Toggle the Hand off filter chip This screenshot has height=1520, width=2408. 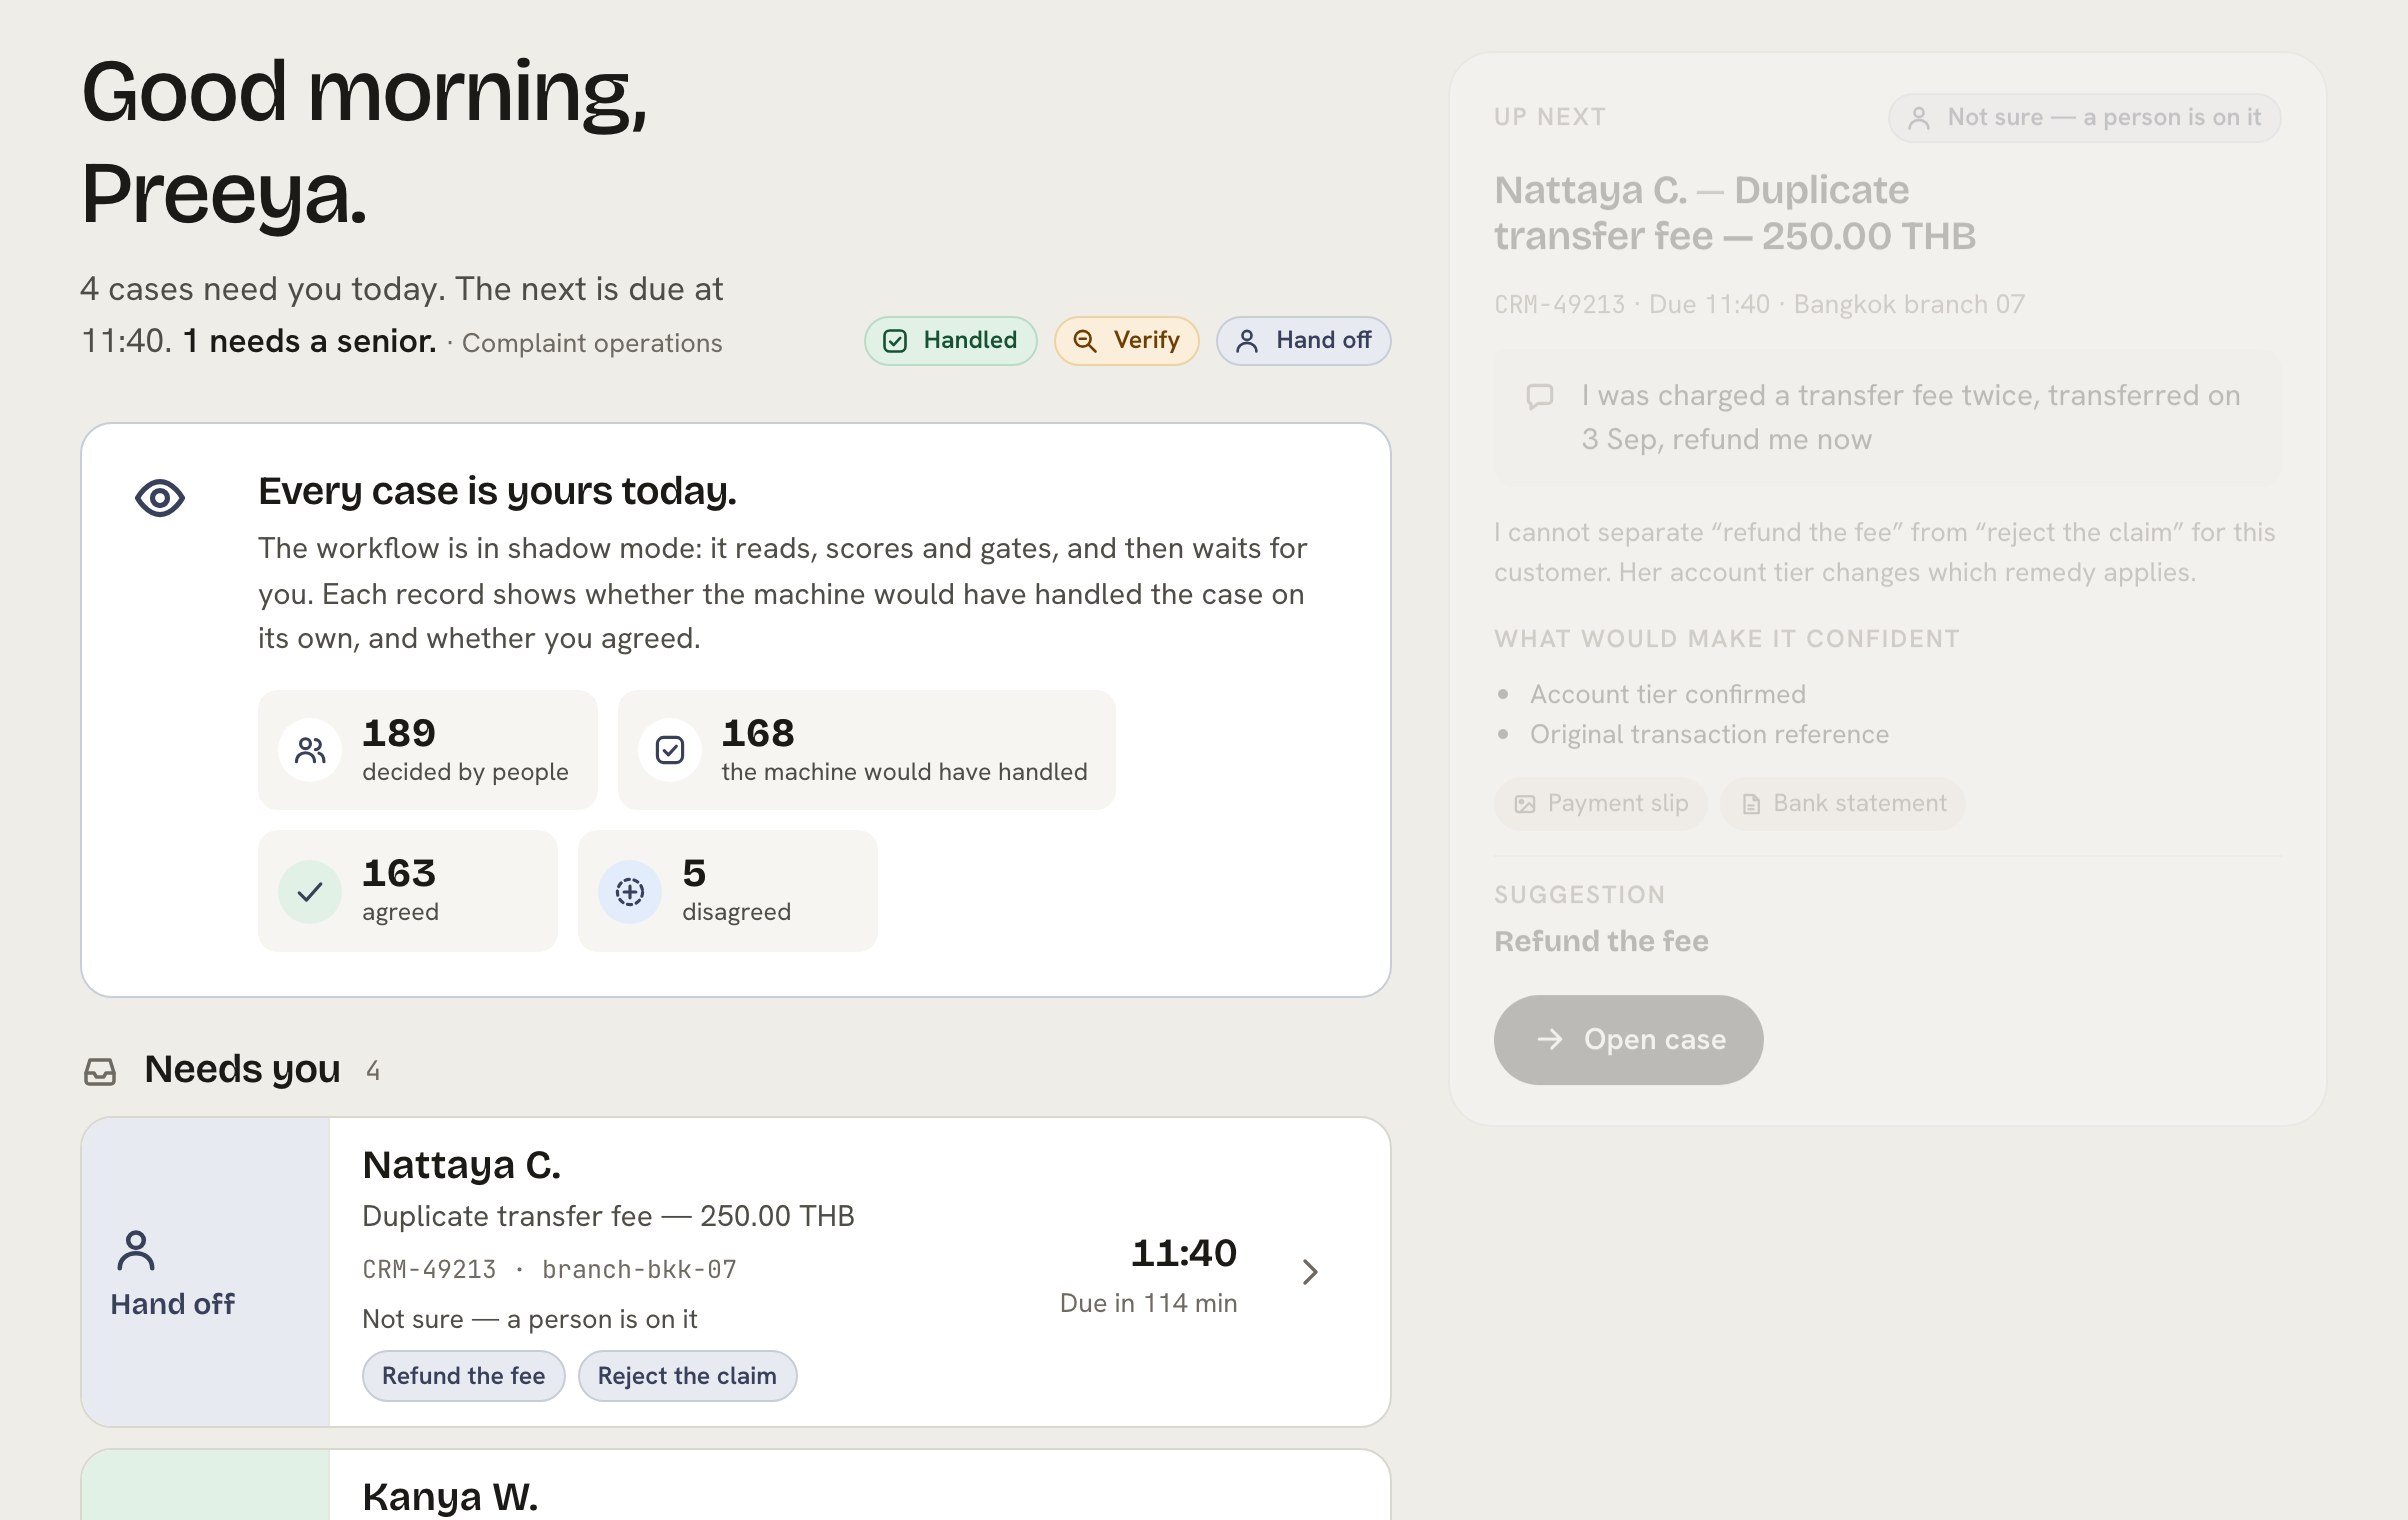coord(1303,341)
